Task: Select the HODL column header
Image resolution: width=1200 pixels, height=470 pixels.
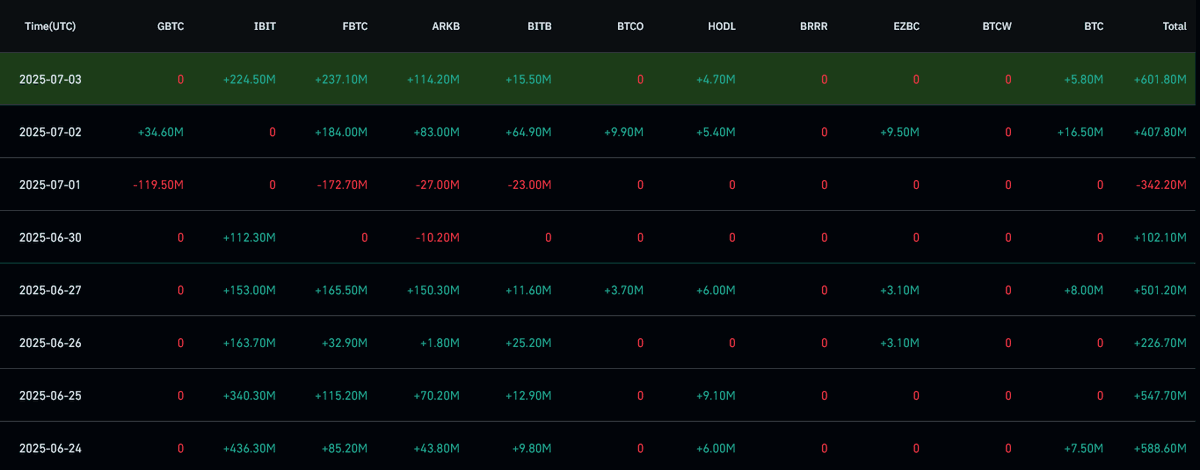Action: coord(721,26)
